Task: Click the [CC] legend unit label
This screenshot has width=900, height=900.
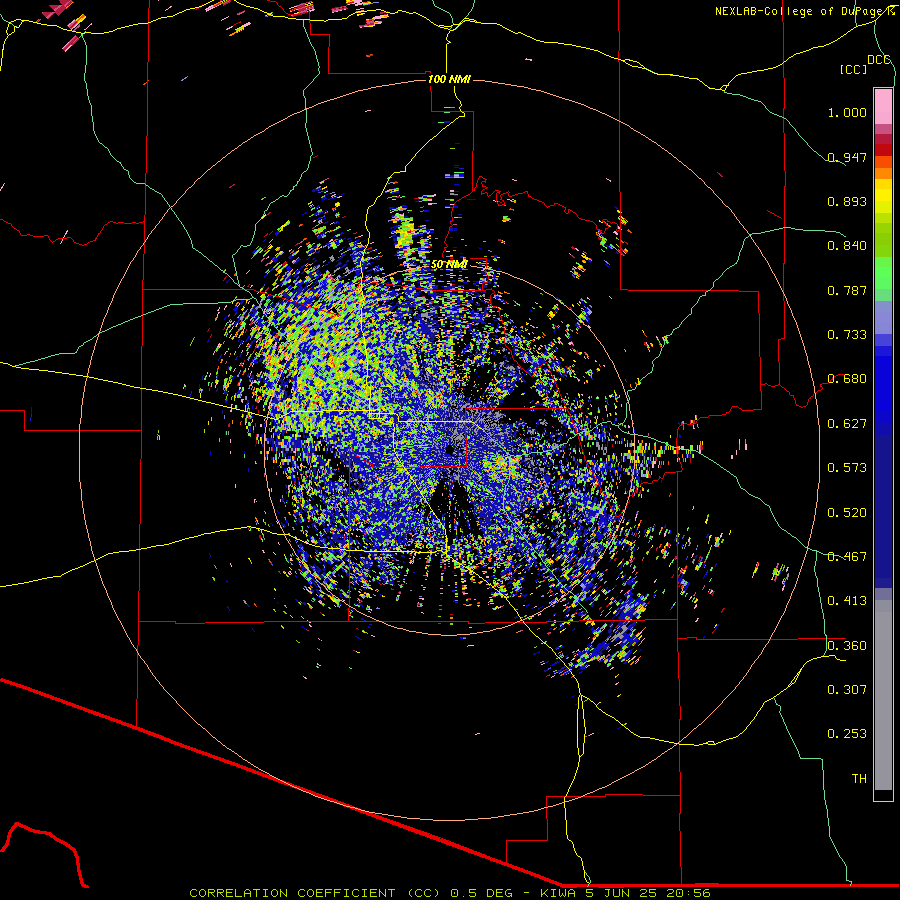Action: click(x=853, y=69)
